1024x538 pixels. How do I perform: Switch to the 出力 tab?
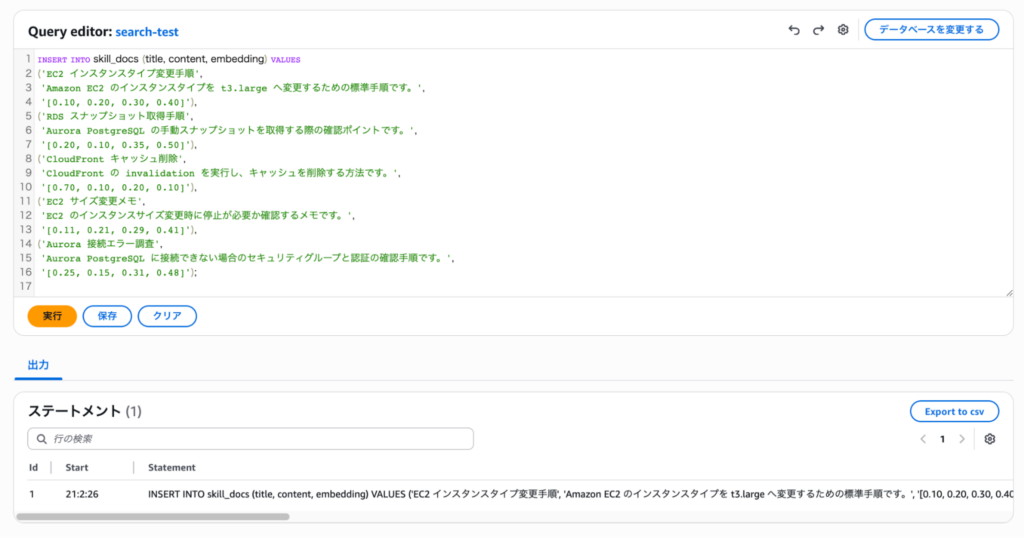[x=38, y=366]
